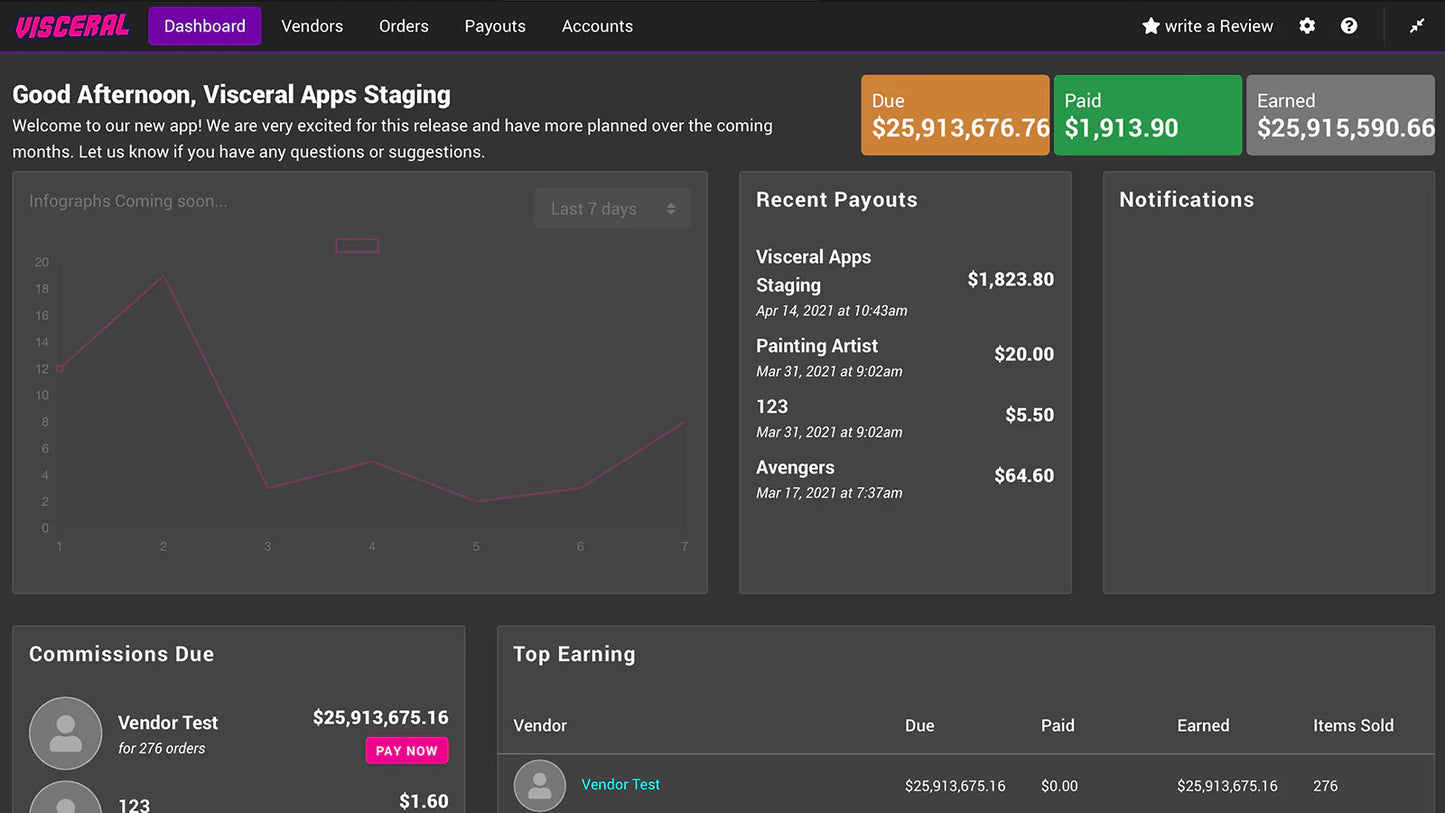The width and height of the screenshot is (1445, 813).
Task: Click write a Review
Action: [1218, 26]
